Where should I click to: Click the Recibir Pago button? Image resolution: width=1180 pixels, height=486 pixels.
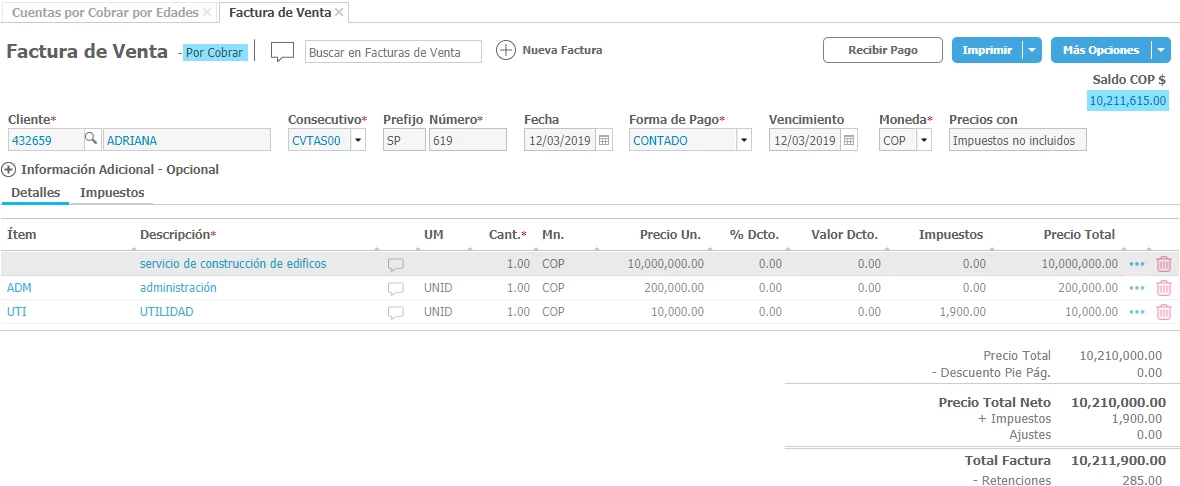click(x=883, y=50)
